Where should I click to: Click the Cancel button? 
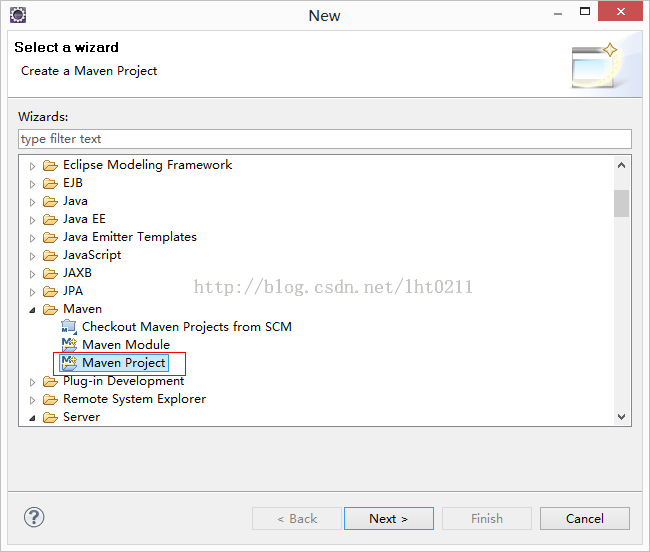point(585,518)
